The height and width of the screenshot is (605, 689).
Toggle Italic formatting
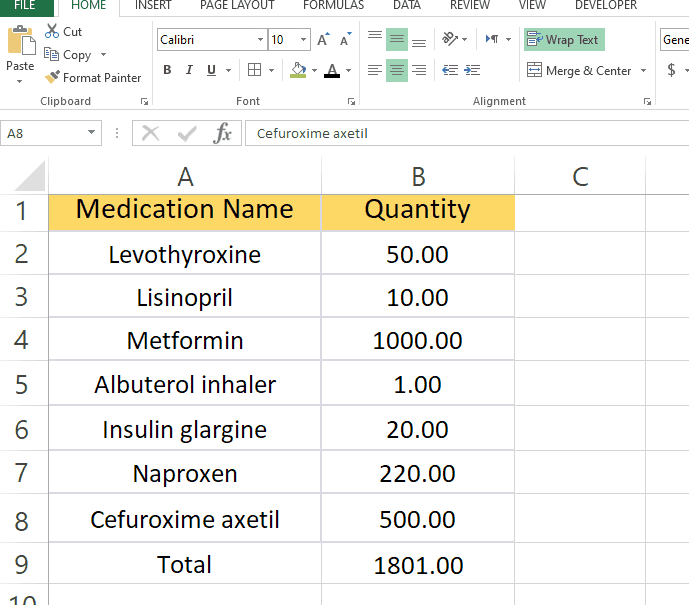(189, 70)
